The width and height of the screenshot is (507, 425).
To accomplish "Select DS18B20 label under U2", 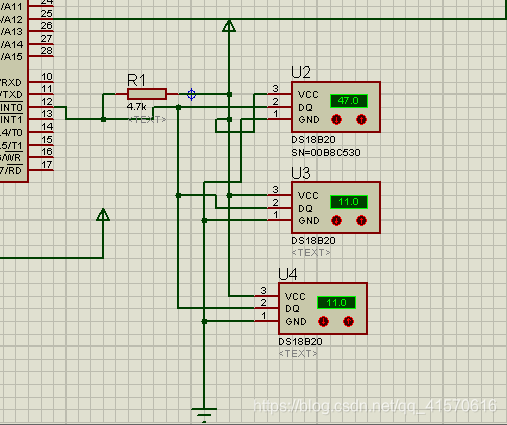I will tap(313, 140).
